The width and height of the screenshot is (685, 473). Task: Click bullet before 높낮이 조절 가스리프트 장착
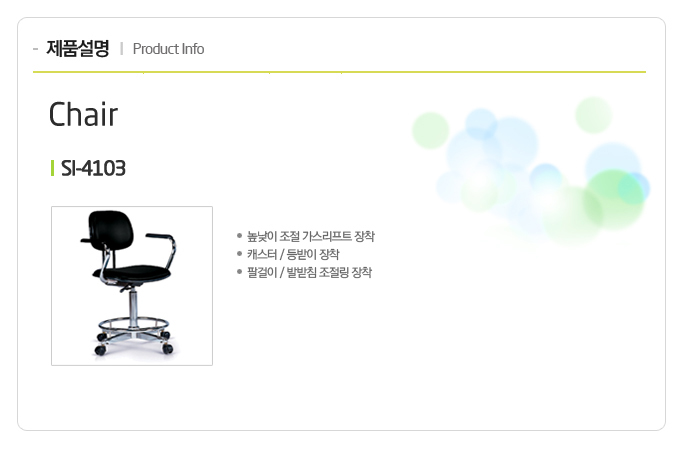(x=239, y=236)
